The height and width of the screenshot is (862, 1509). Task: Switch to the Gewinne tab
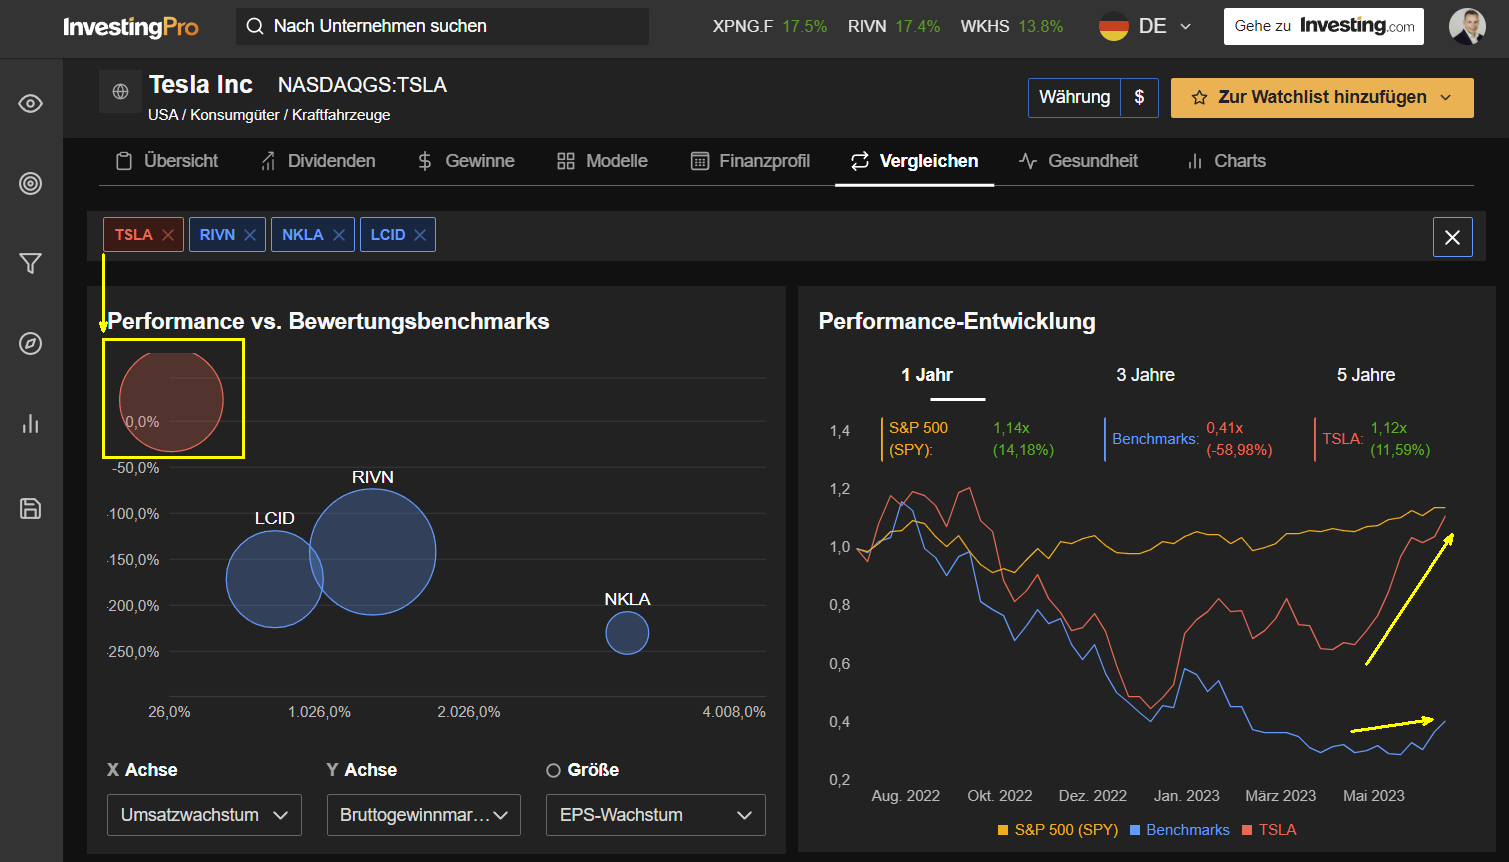(466, 161)
